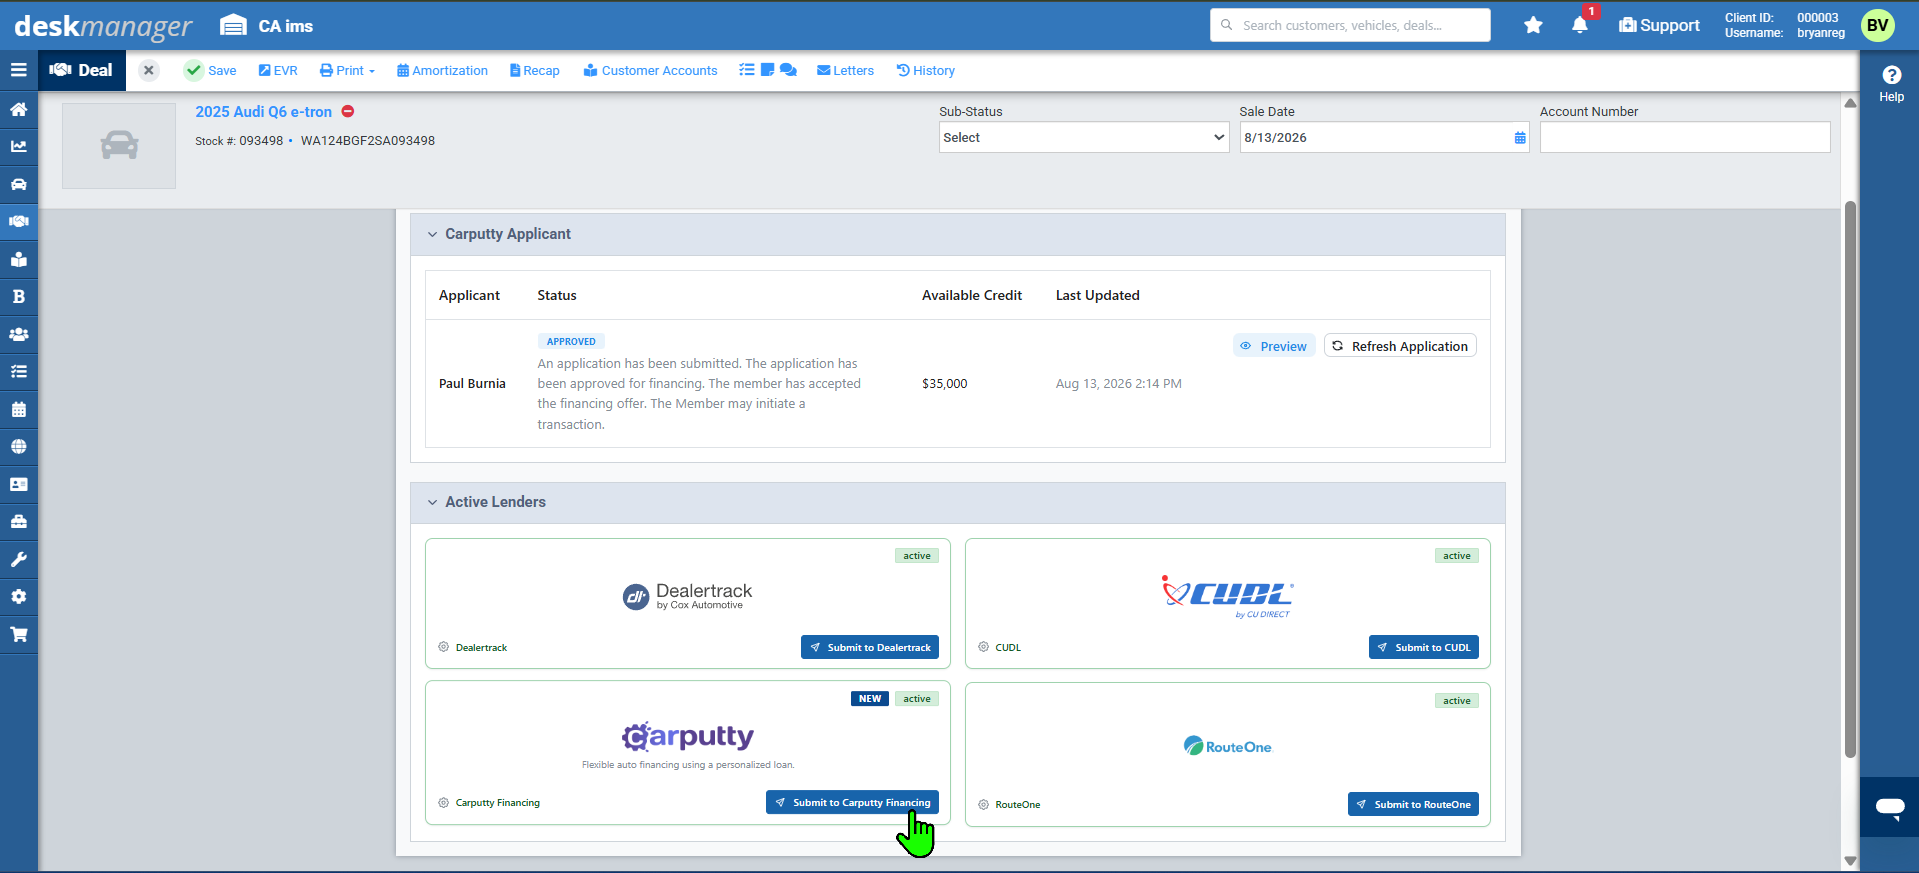
Task: Click the Sale Date input field
Action: (x=1384, y=137)
